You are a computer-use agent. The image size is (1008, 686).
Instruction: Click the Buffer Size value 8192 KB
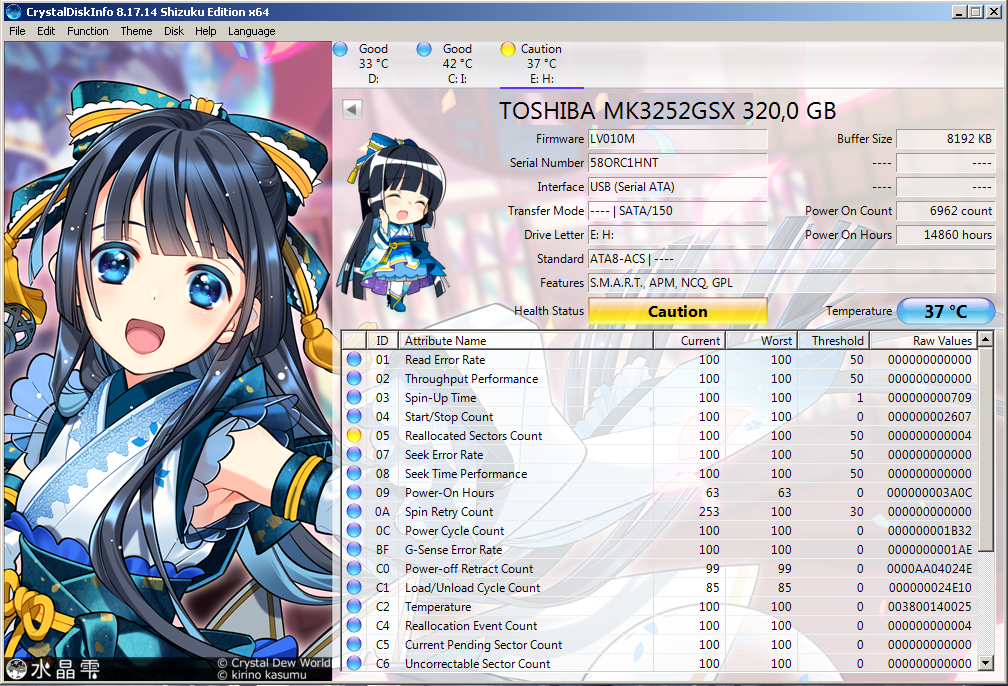(946, 139)
